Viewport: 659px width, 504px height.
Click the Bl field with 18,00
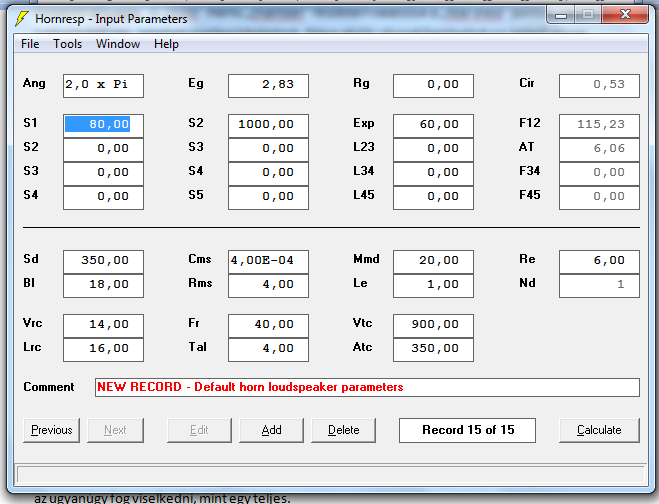103,285
